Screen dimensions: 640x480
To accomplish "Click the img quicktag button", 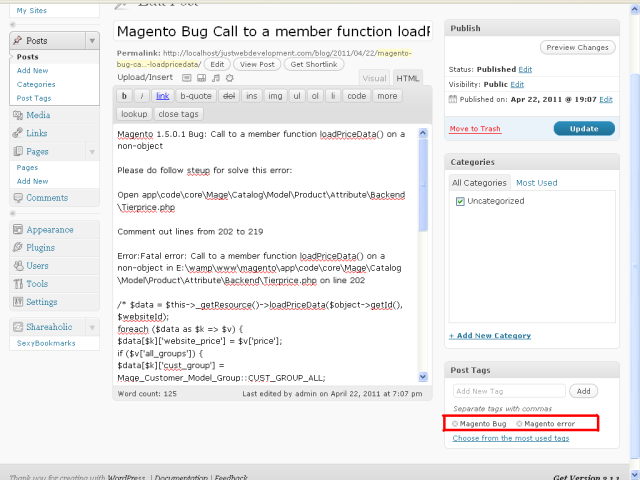I will pos(275,96).
